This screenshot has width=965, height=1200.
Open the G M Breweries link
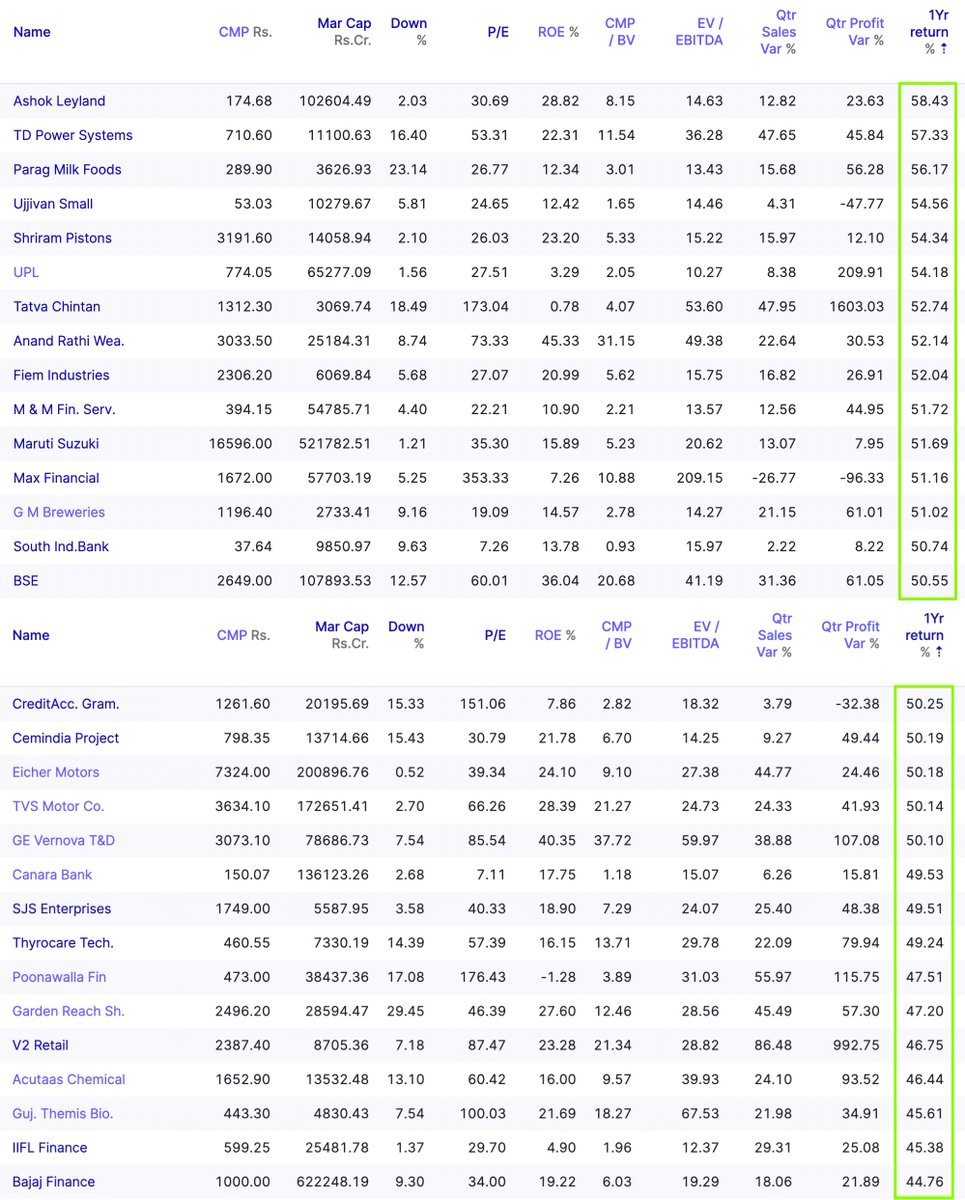click(59, 512)
